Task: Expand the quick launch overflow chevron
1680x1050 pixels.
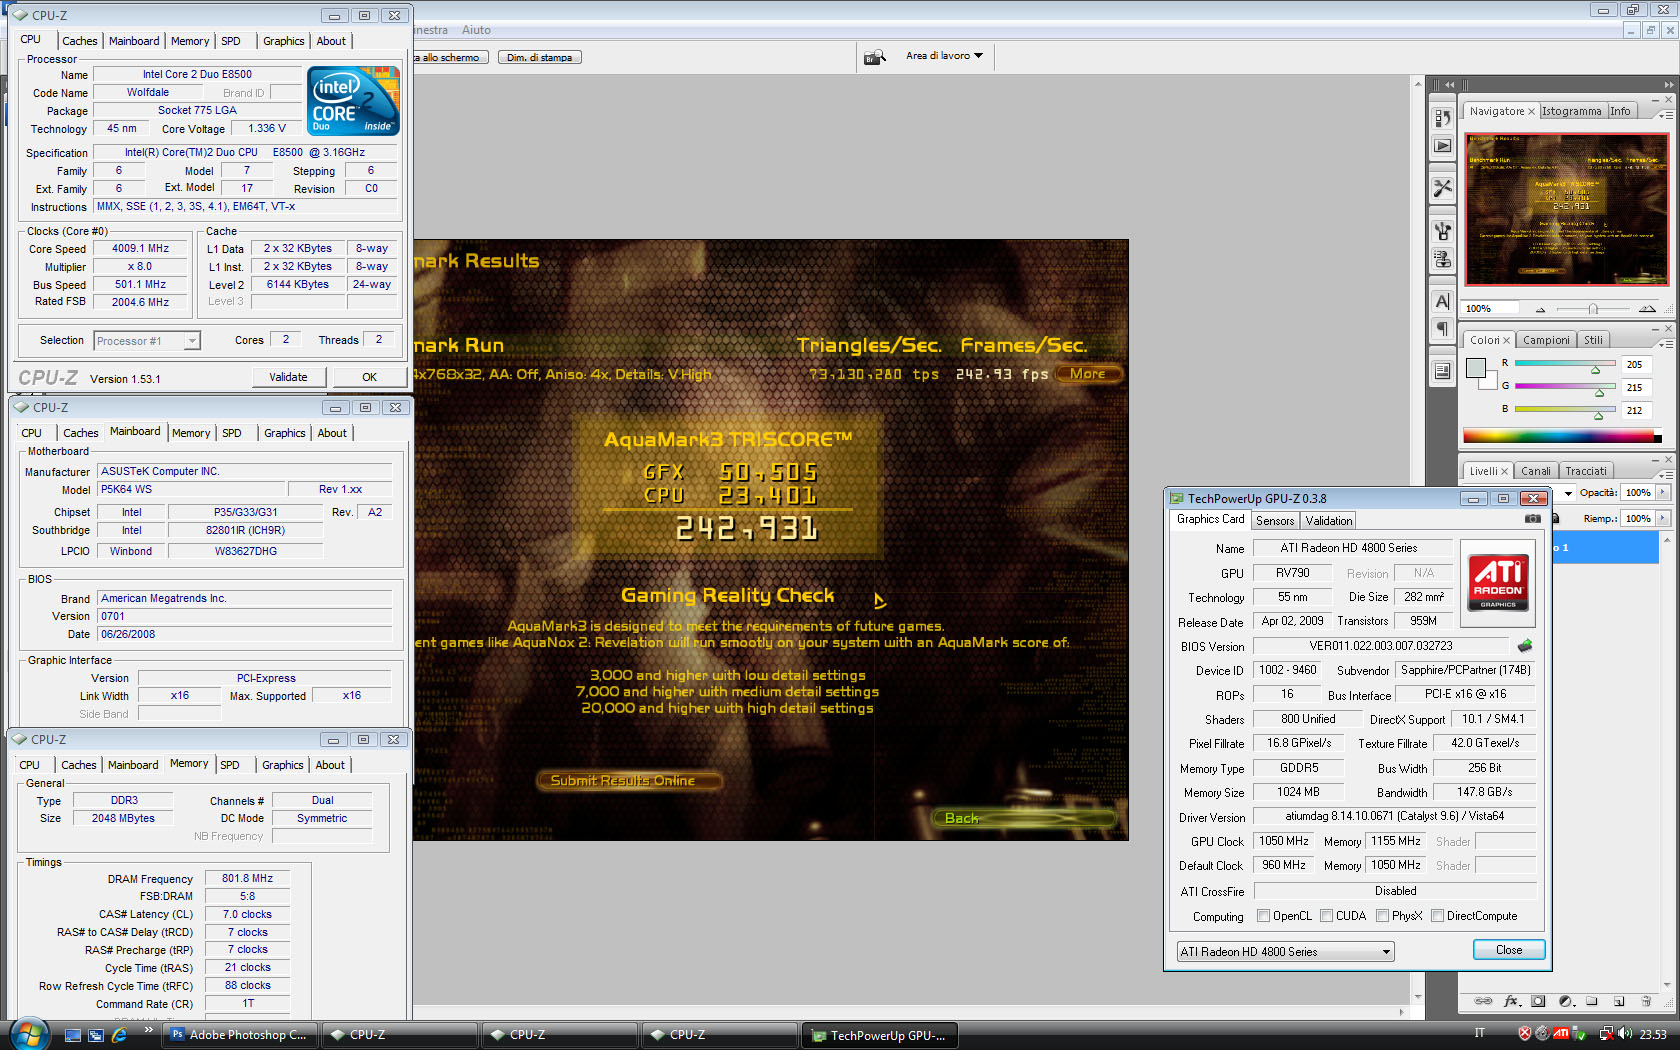Action: tap(149, 1029)
